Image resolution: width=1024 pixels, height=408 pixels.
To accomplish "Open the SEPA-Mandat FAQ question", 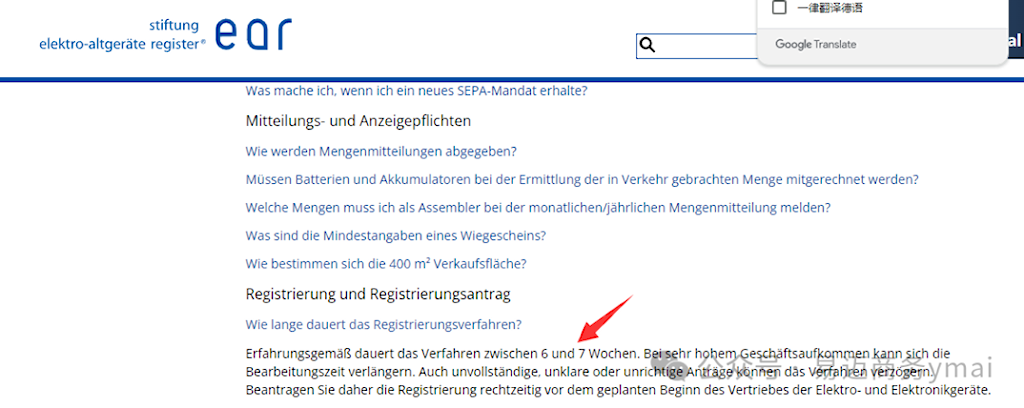I will (x=416, y=90).
